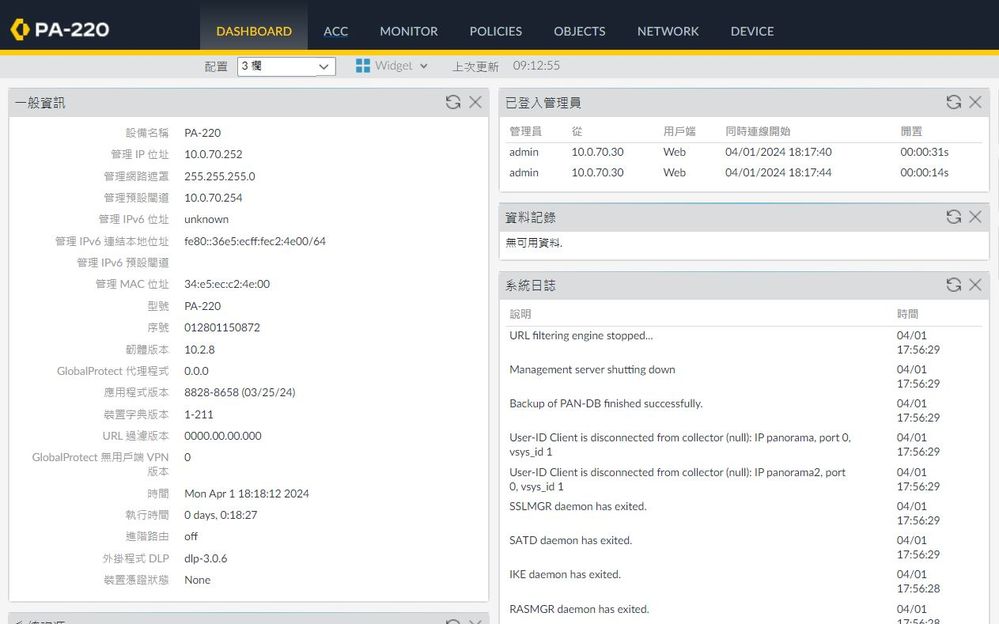Select the software version 10.2.8
999x624 pixels.
tap(199, 349)
